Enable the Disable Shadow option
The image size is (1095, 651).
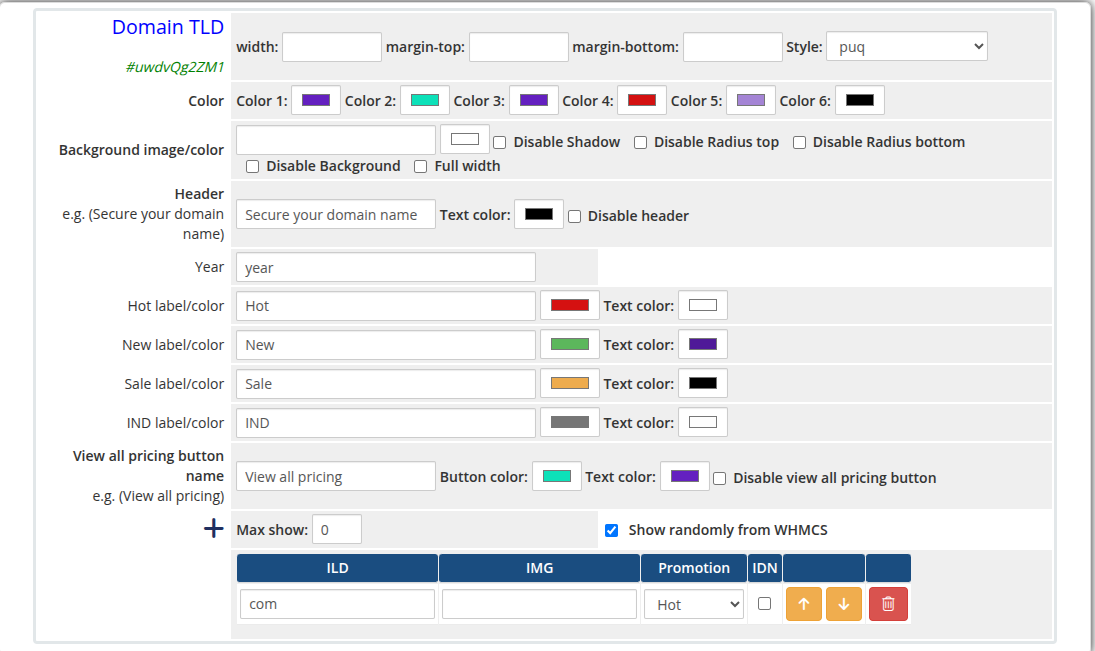tap(499, 142)
